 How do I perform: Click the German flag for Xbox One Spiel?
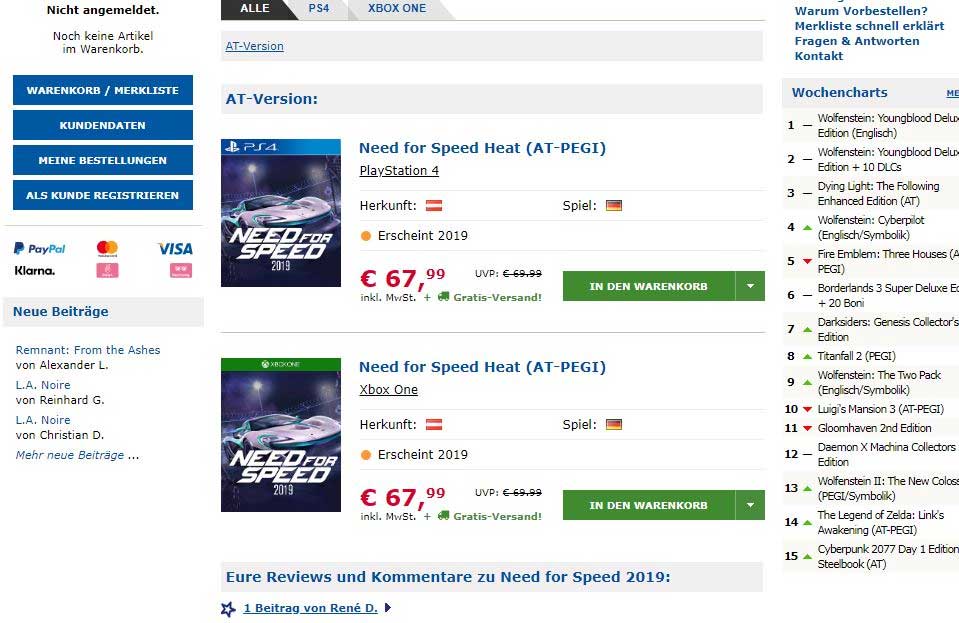pos(614,424)
